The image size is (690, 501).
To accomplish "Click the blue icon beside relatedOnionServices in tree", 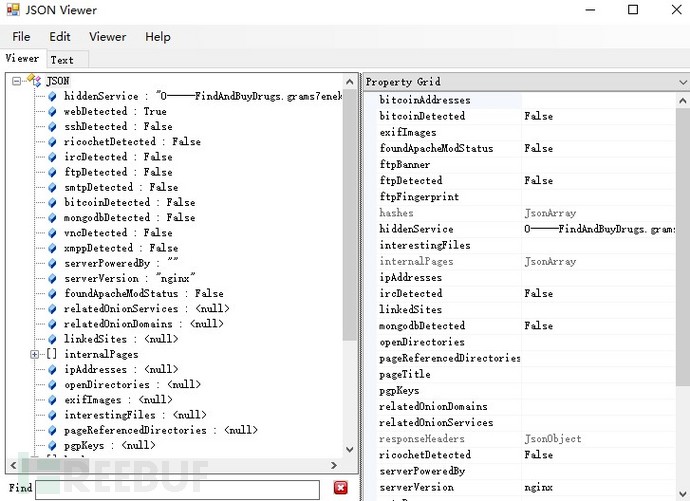I will (52, 309).
